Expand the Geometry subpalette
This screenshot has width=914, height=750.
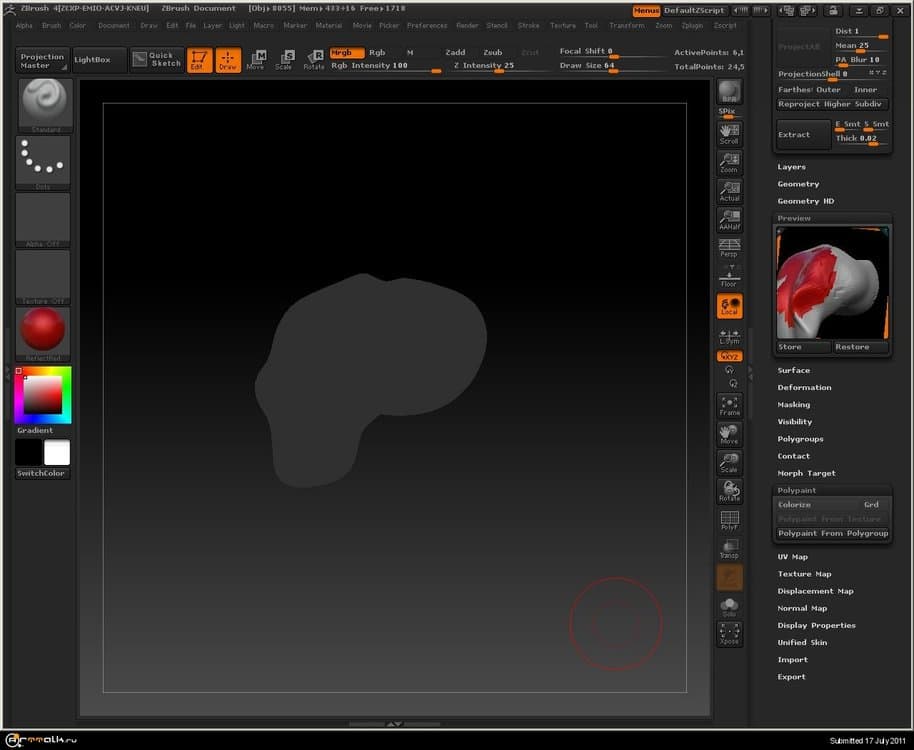pyautogui.click(x=798, y=184)
